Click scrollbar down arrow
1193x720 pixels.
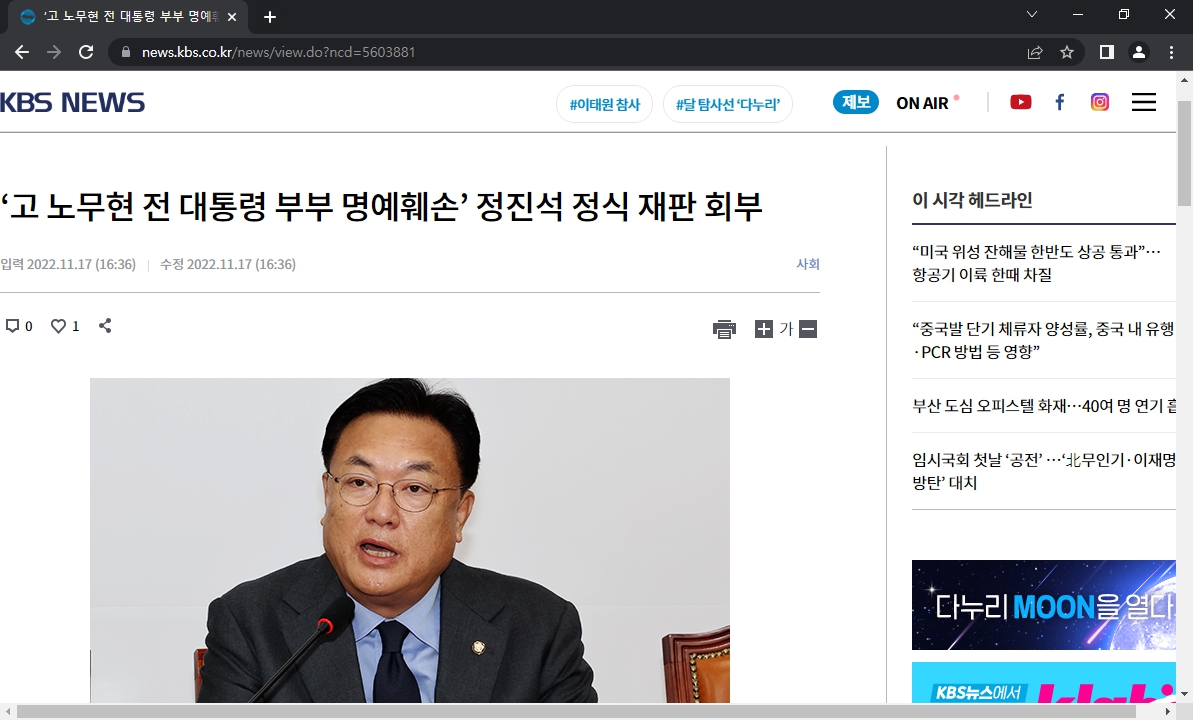1185,694
